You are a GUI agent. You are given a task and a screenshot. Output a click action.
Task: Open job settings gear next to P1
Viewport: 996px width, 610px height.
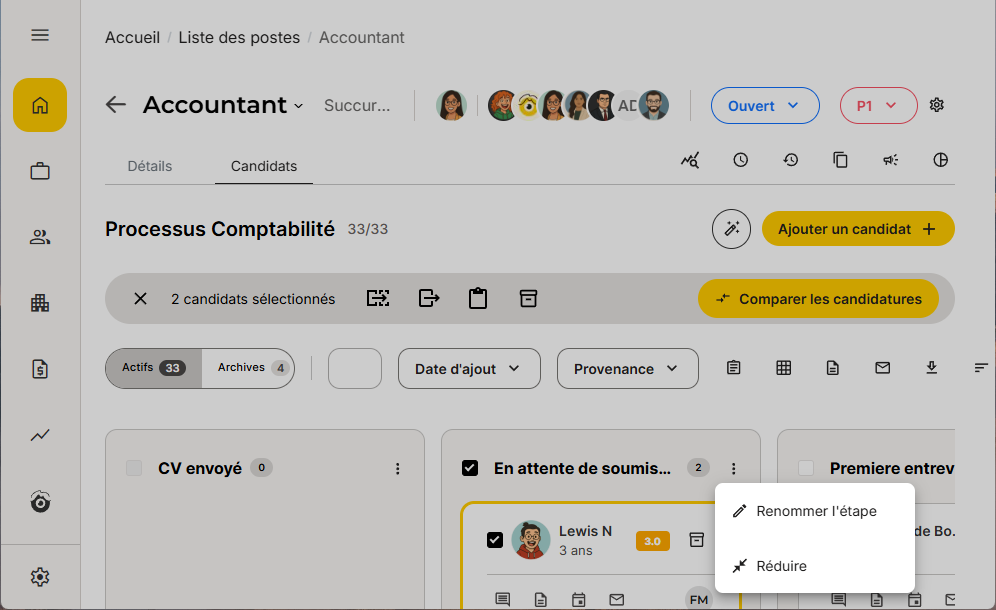click(936, 105)
